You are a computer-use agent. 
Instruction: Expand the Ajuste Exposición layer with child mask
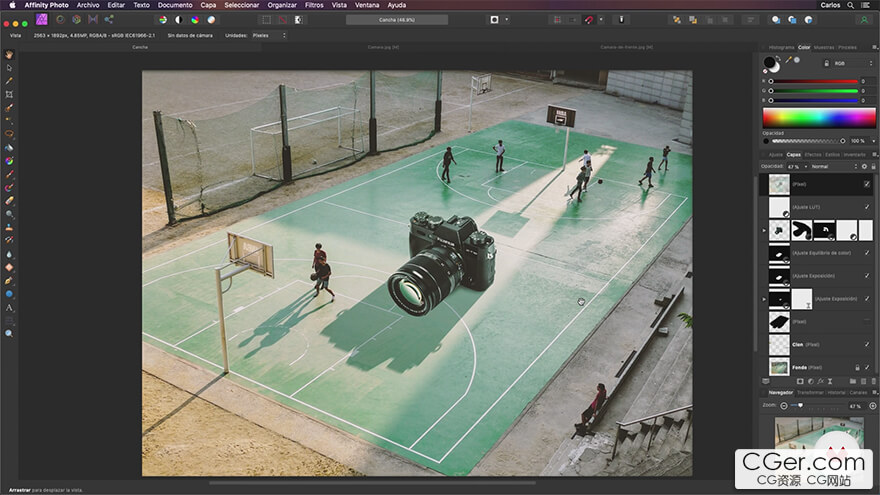(x=763, y=299)
